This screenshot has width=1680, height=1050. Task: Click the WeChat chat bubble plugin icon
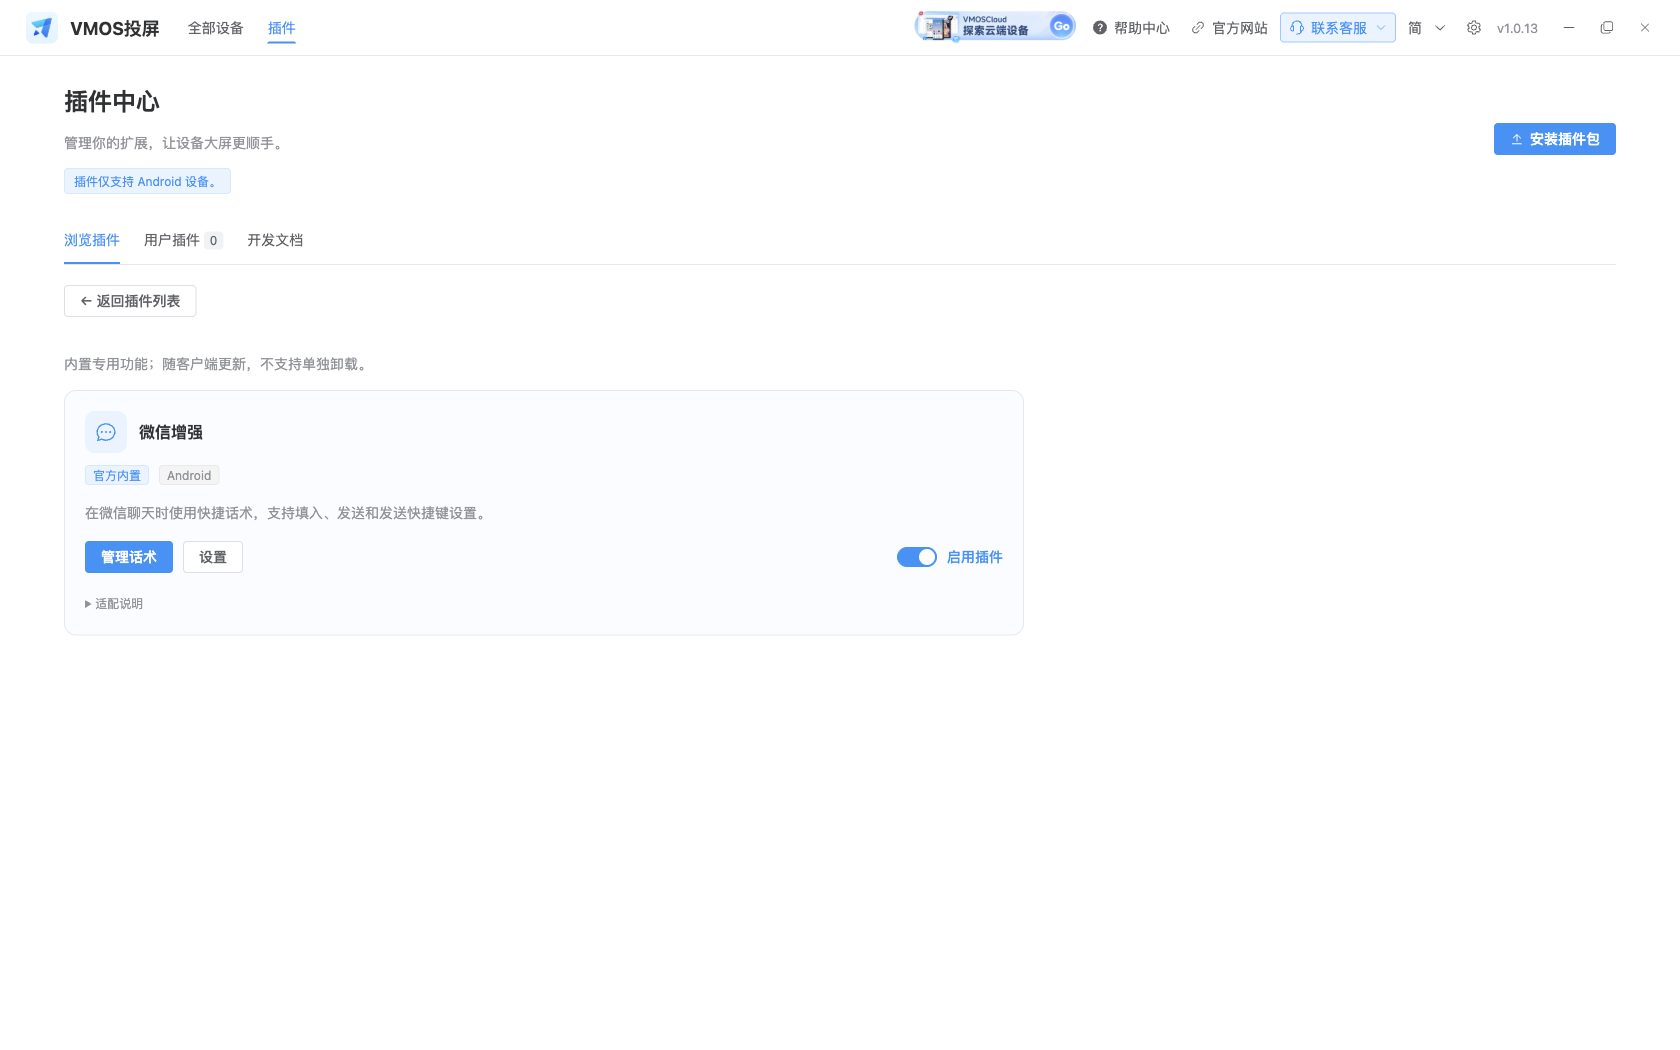[x=106, y=432]
